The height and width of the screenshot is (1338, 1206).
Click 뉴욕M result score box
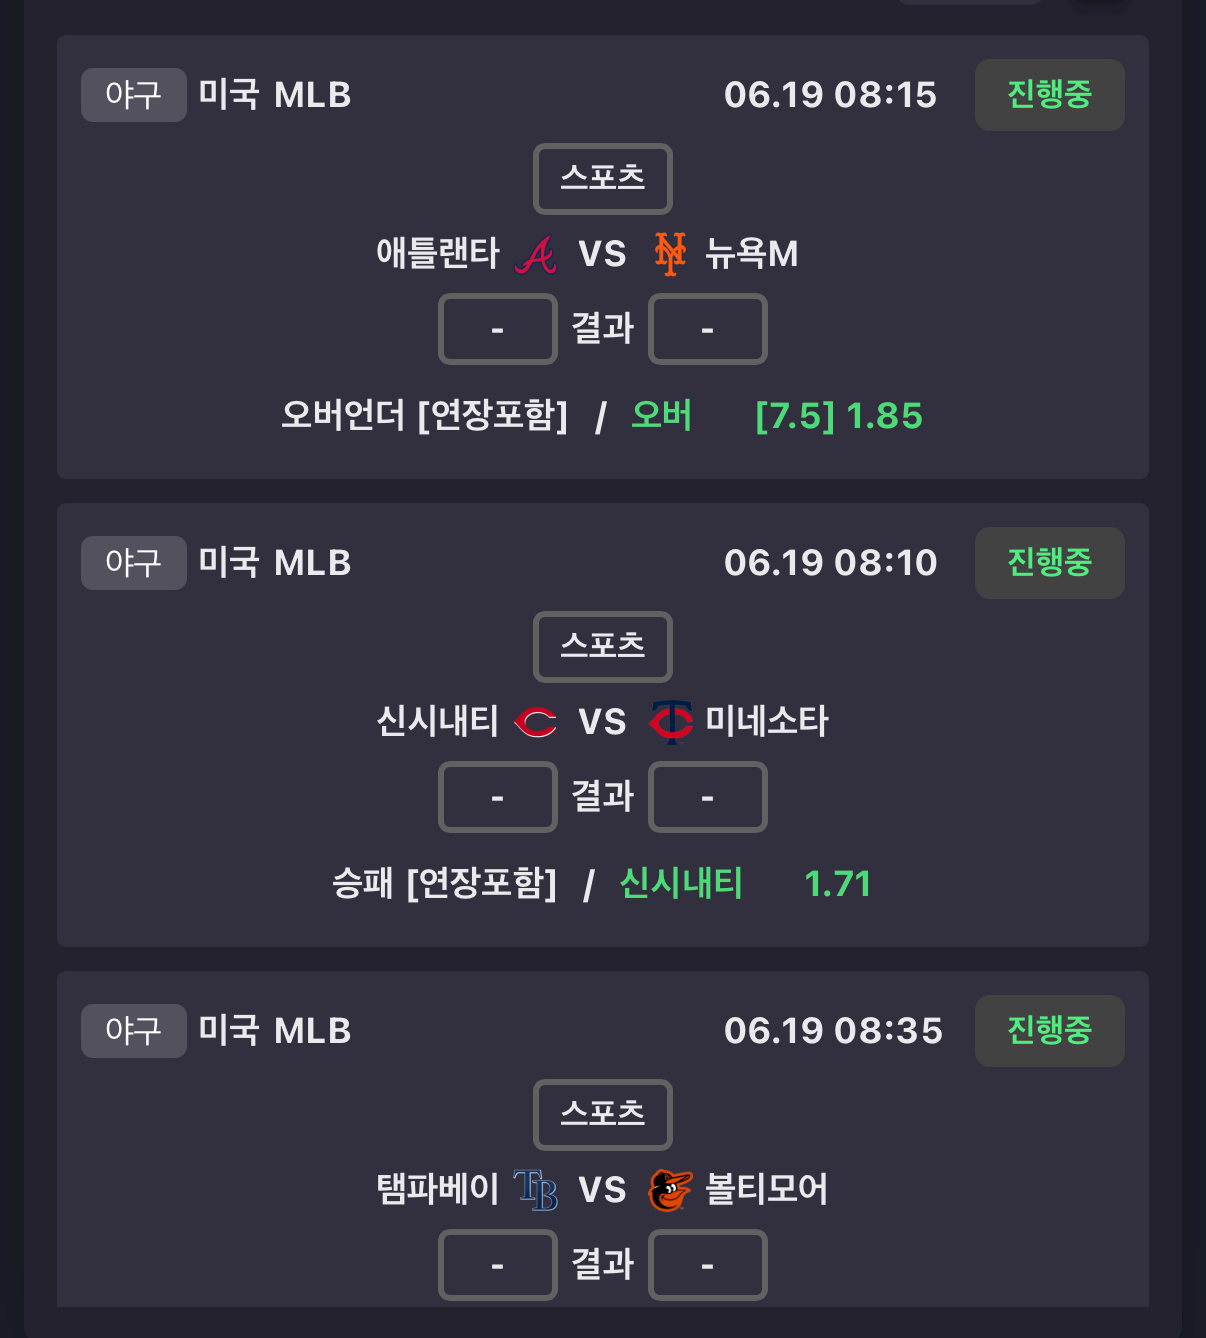pyautogui.click(x=708, y=329)
